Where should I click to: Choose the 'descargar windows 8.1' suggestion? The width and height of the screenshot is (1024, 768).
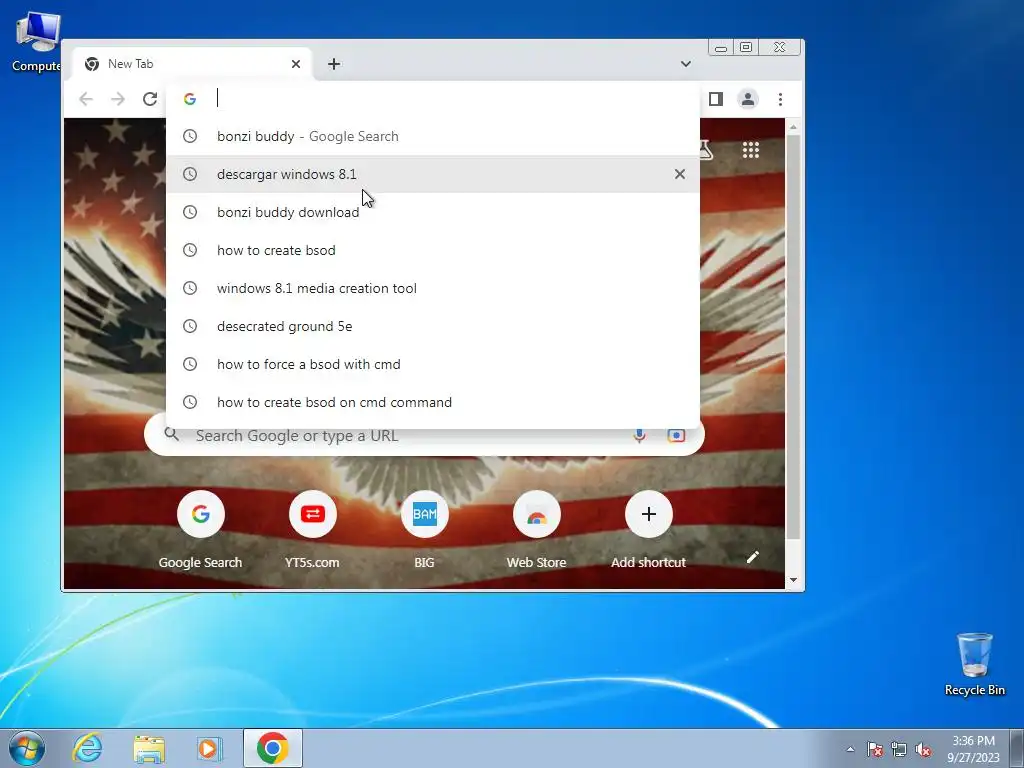[433, 174]
